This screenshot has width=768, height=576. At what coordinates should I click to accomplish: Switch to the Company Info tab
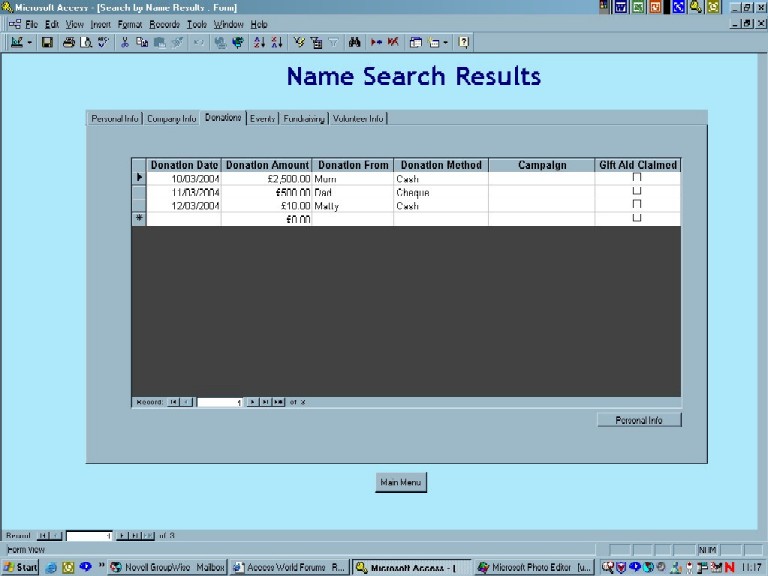171,119
